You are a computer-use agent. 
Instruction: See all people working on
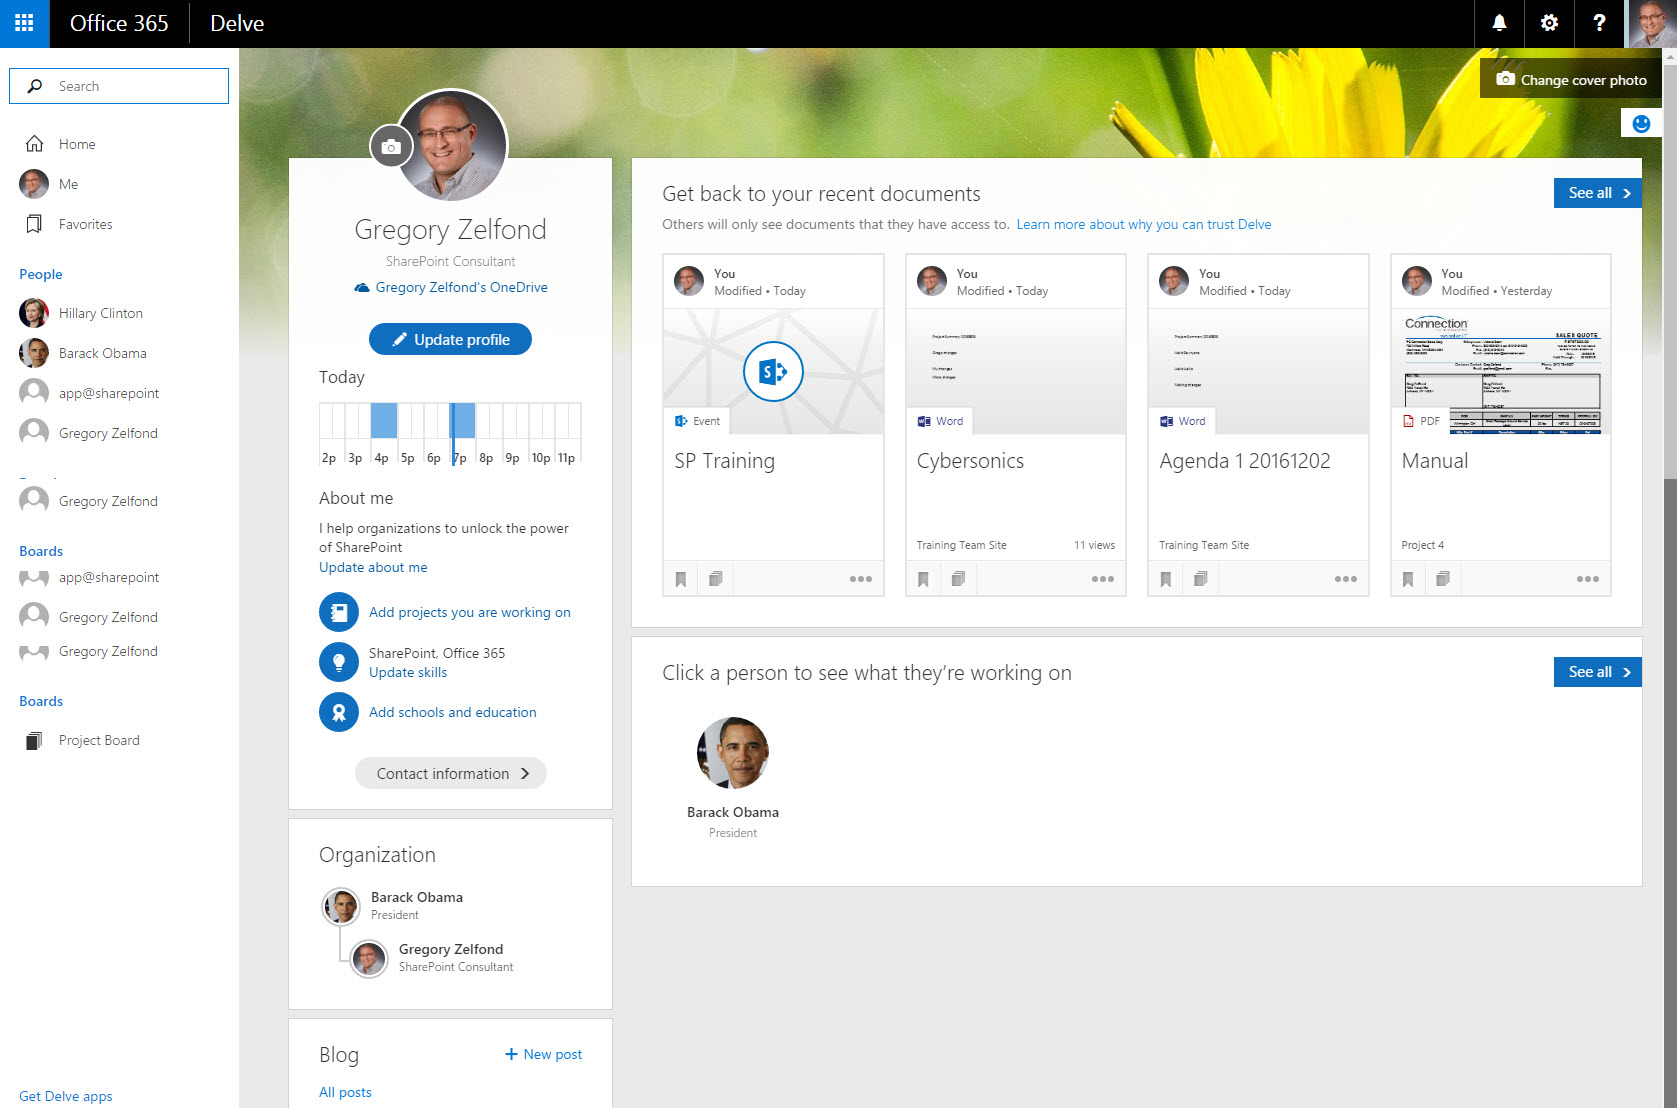coord(1598,672)
